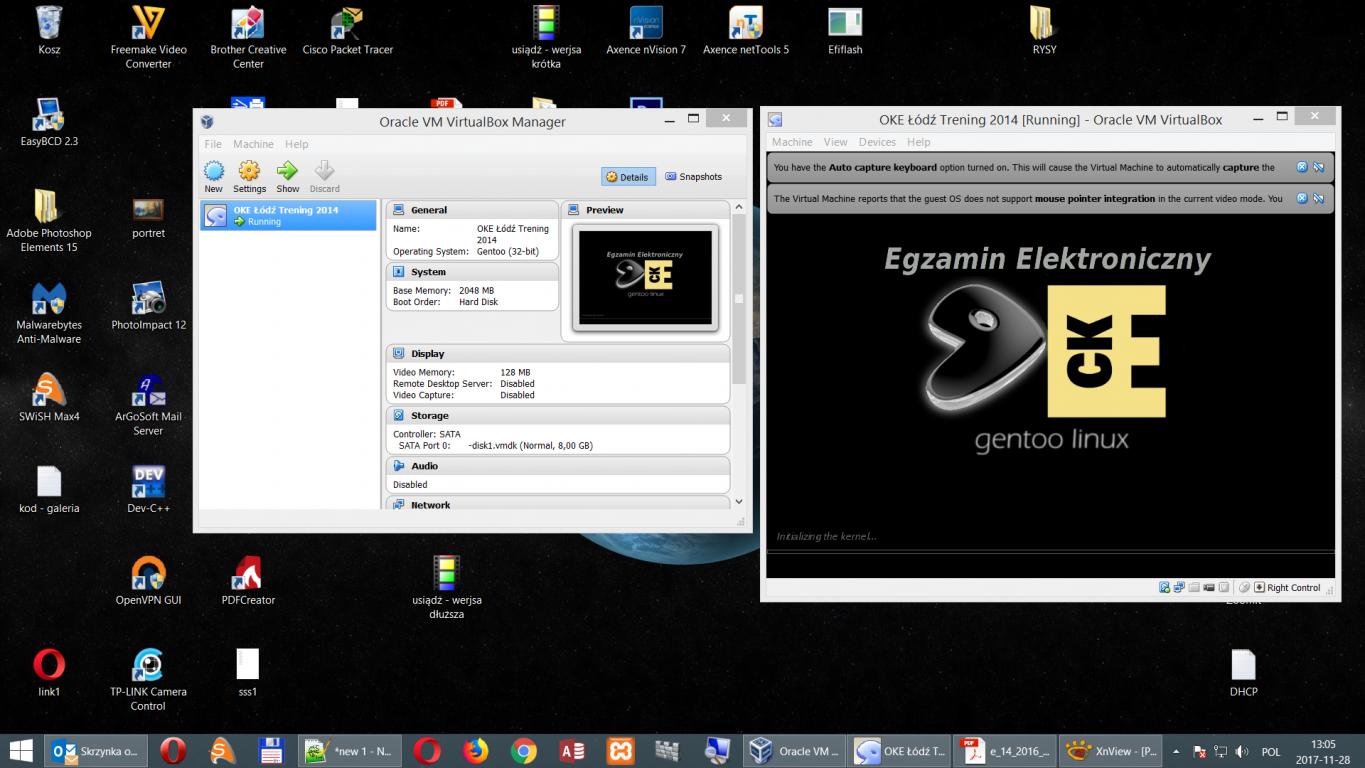Image resolution: width=1365 pixels, height=768 pixels.
Task: Select the DHCP file on desktop
Action: point(1243,672)
